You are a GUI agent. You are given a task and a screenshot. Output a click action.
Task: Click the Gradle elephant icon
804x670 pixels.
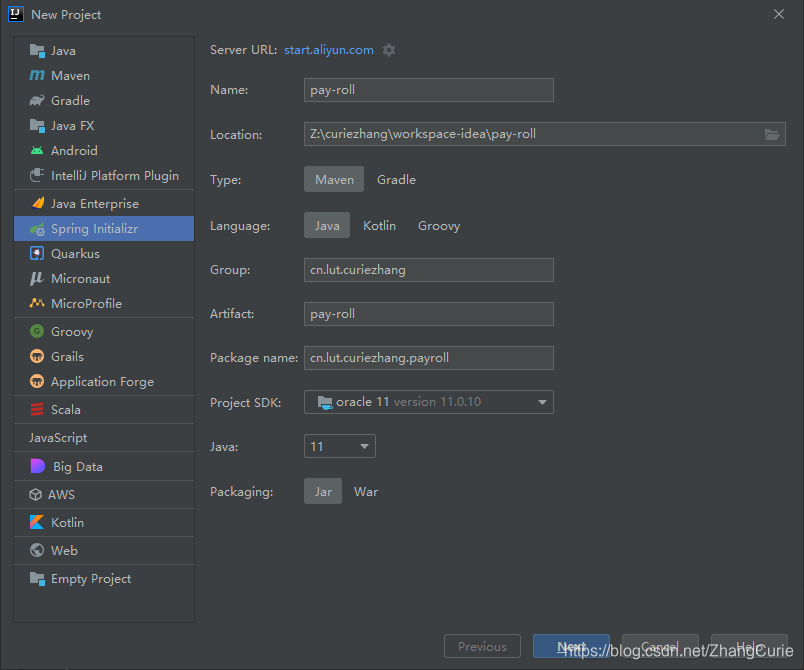(x=37, y=100)
